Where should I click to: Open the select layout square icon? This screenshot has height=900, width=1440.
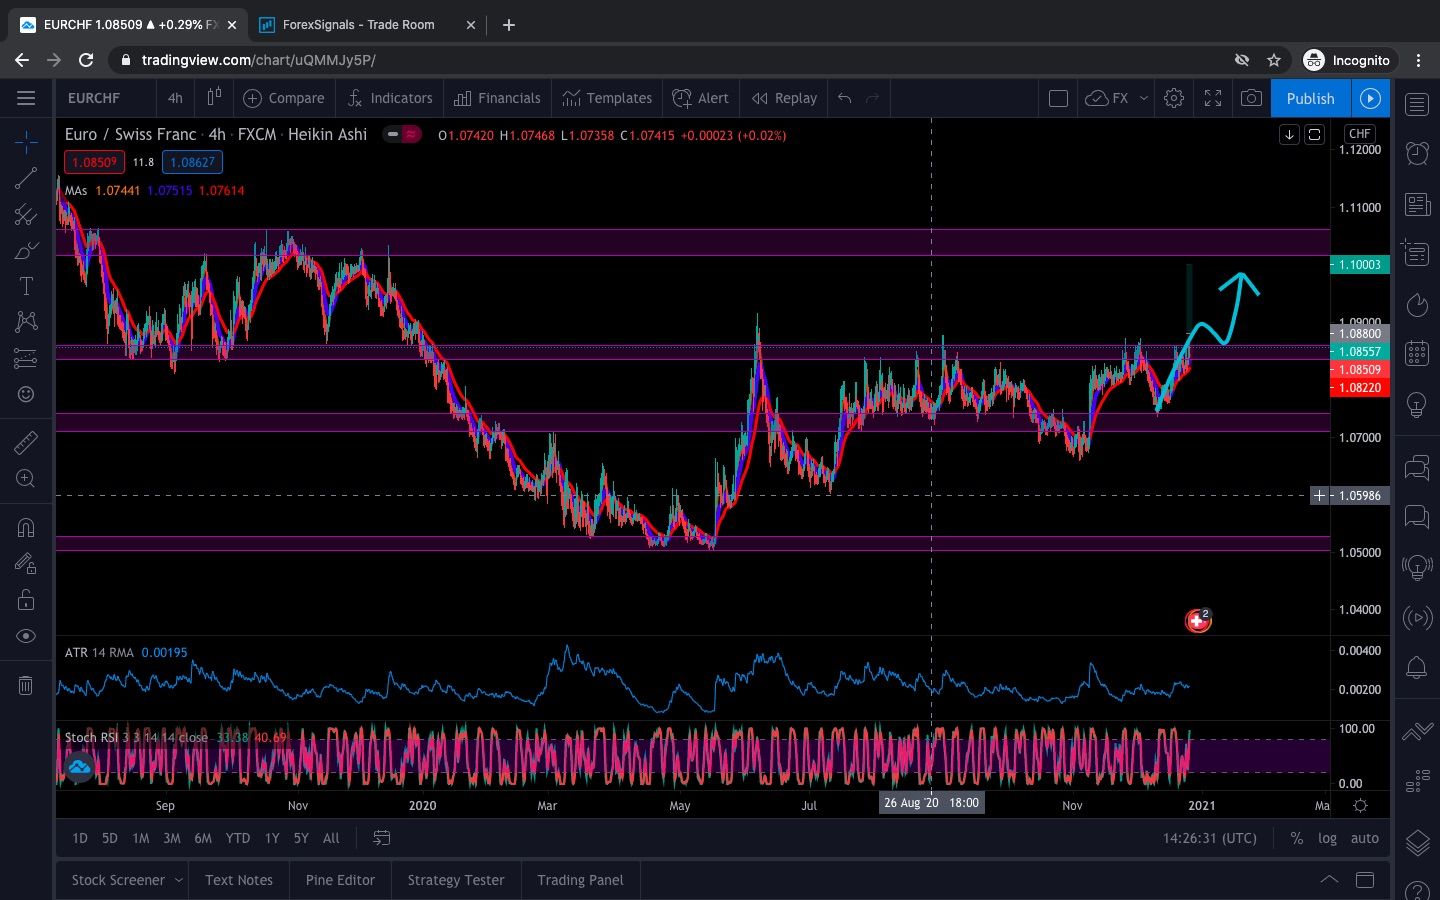(x=1058, y=98)
